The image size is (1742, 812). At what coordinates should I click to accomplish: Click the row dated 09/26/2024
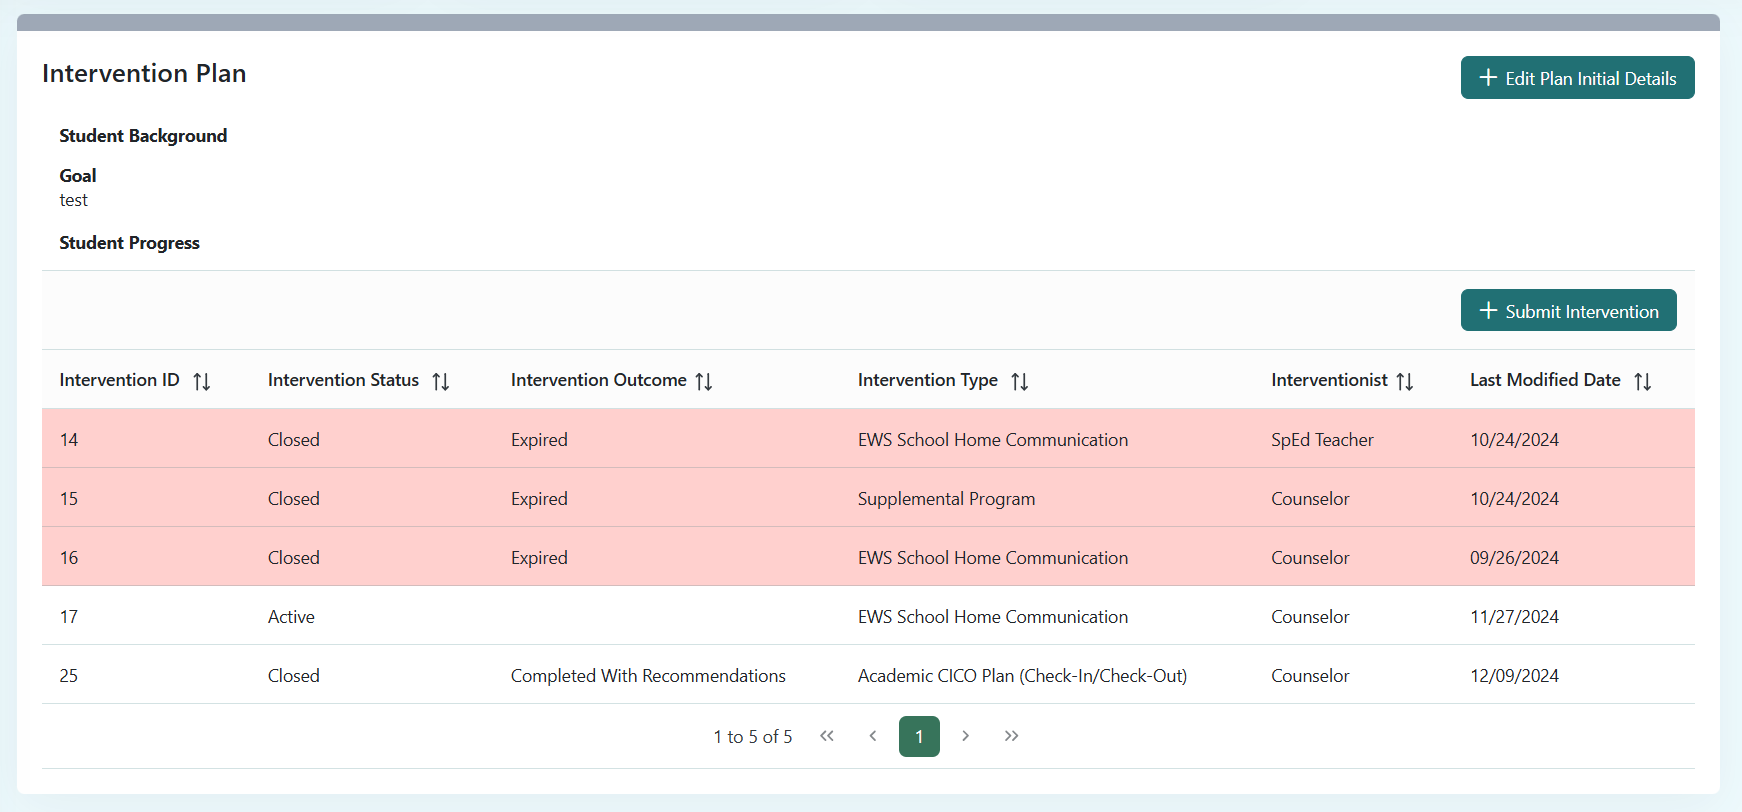click(1514, 558)
